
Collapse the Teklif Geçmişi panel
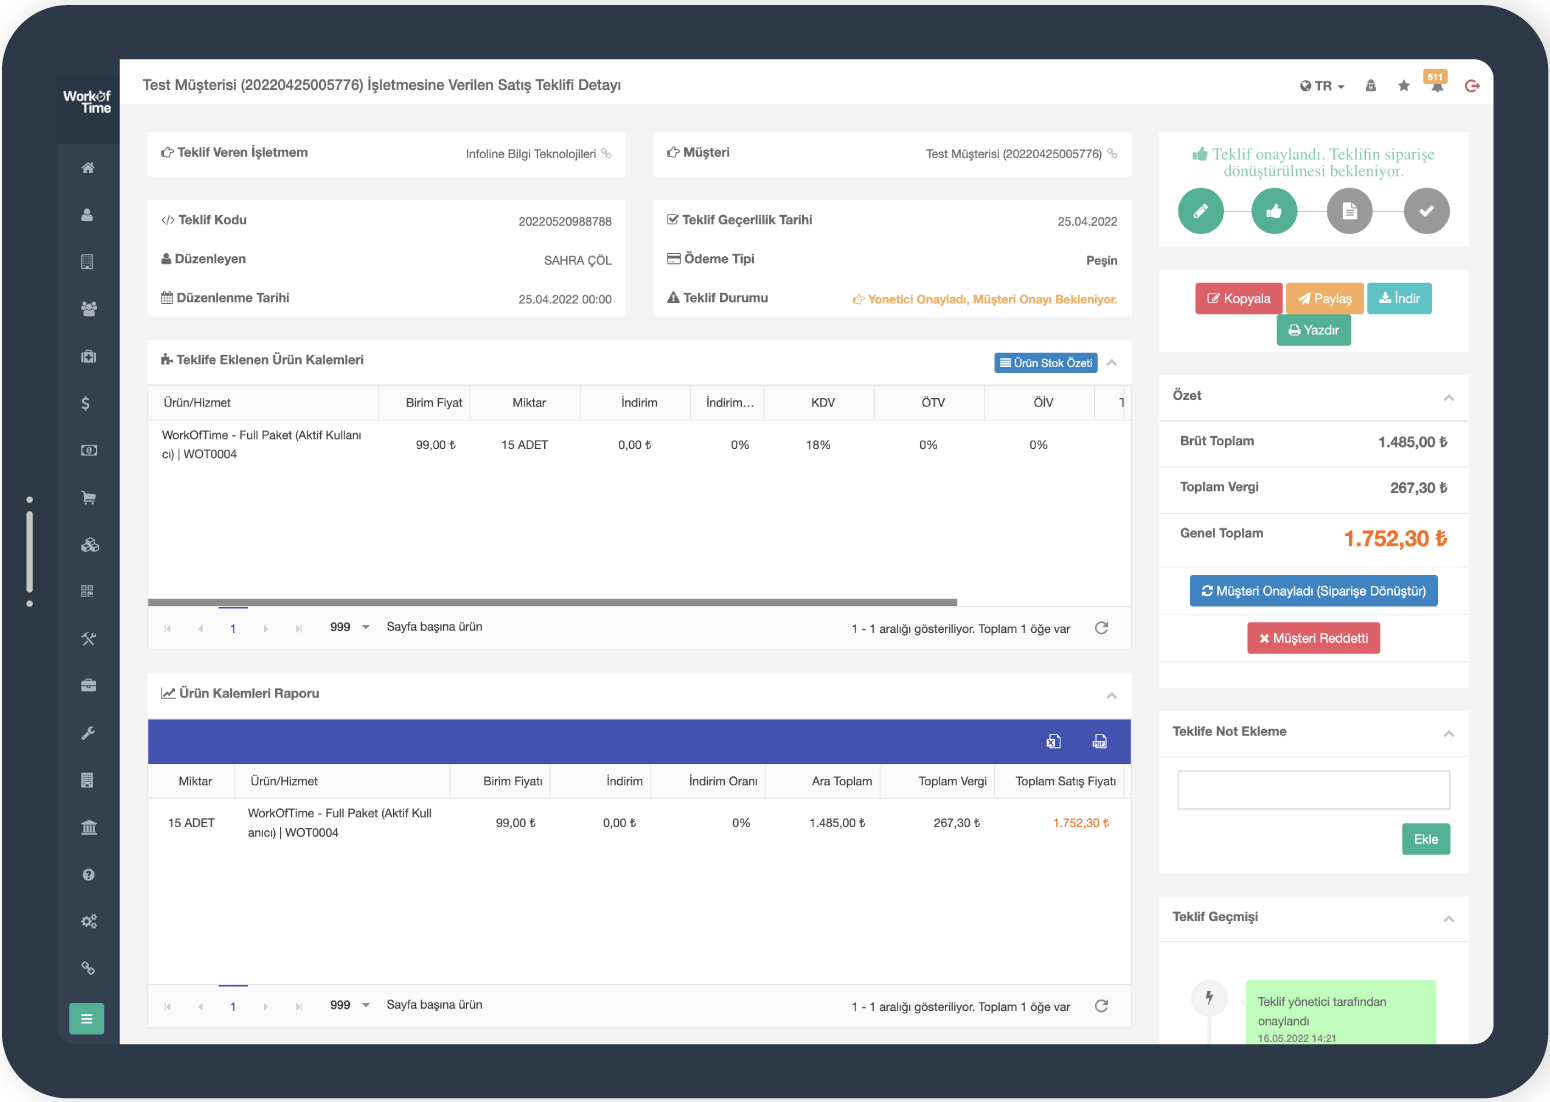coord(1448,919)
